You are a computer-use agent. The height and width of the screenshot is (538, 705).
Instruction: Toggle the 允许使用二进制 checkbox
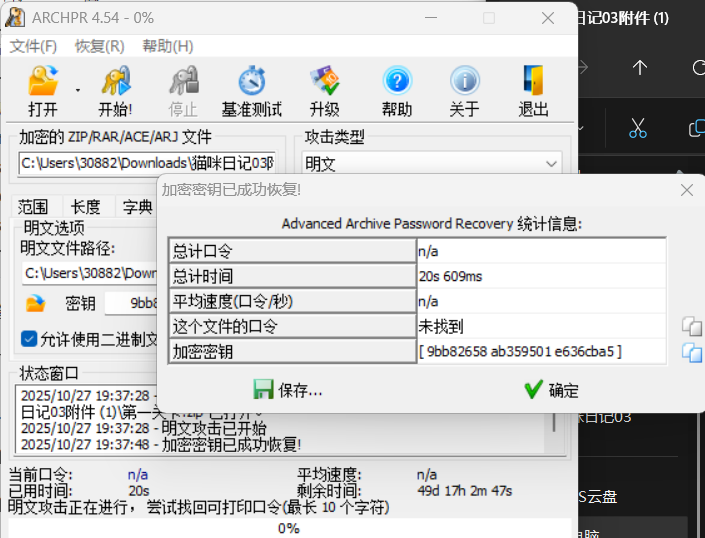click(x=29, y=339)
